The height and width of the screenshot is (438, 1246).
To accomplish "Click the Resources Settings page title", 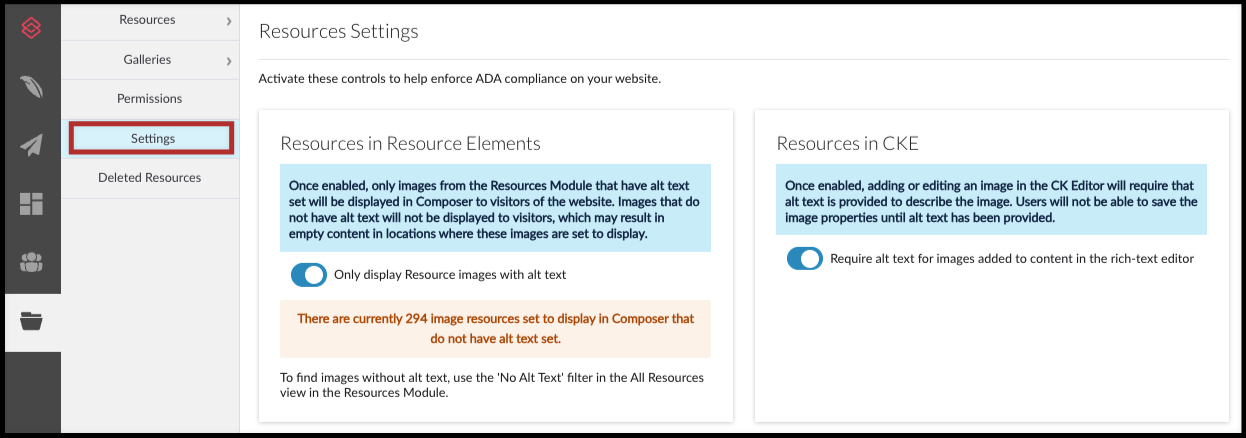I will 338,31.
